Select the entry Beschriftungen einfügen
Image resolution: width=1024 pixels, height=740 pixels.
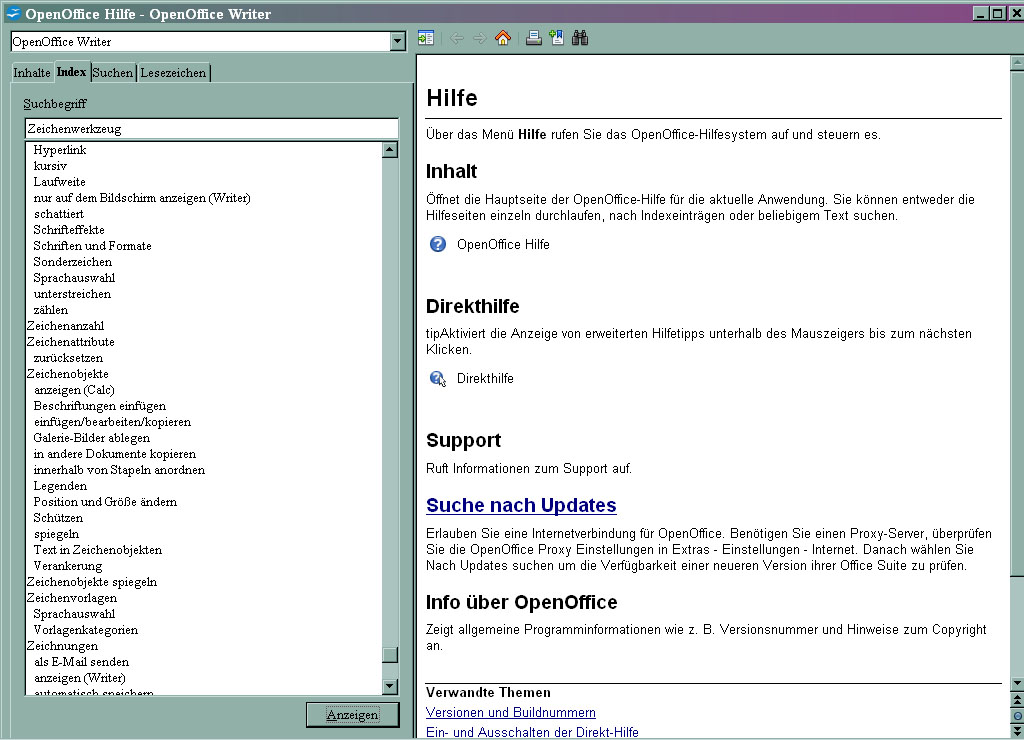pos(100,406)
